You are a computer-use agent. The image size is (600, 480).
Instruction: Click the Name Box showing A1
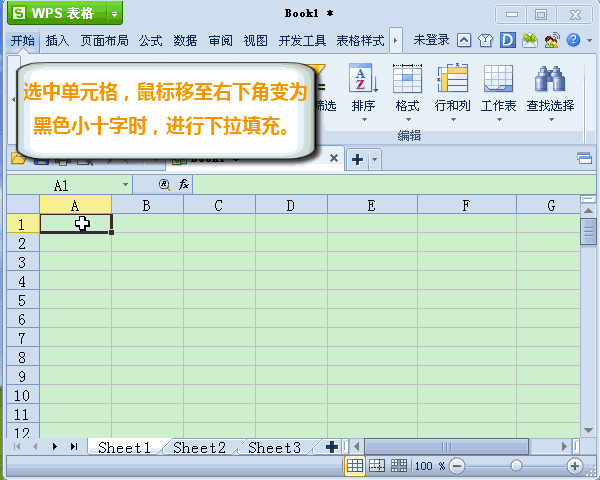click(61, 186)
